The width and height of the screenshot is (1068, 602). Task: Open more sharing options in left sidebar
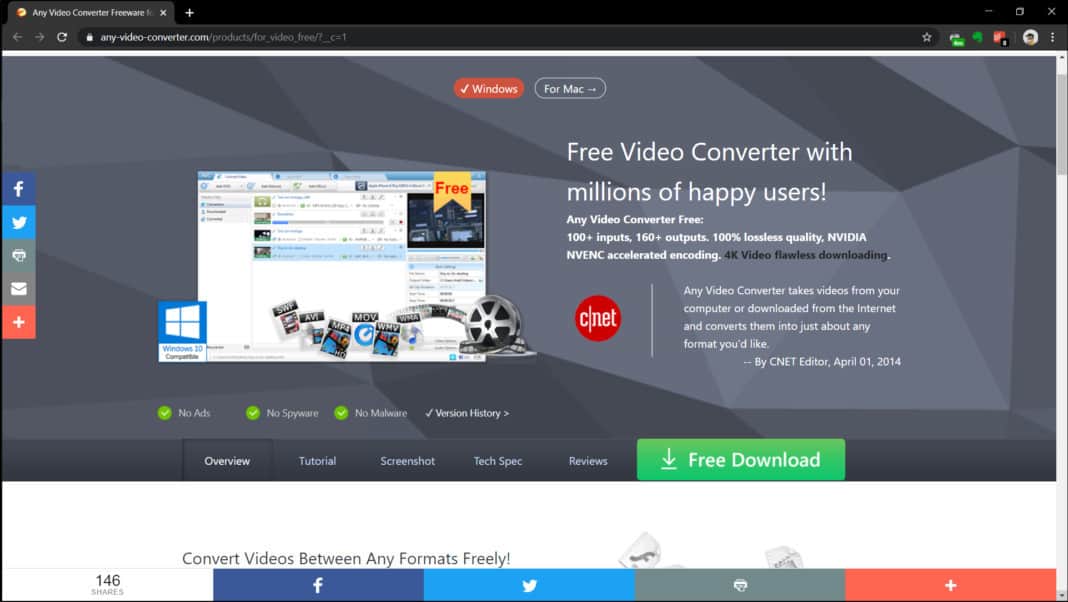(18, 322)
